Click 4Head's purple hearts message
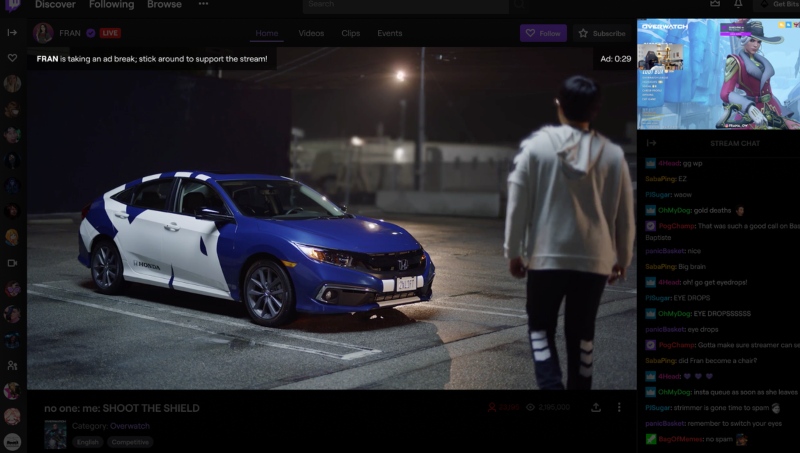Image resolution: width=800 pixels, height=453 pixels. [679, 376]
